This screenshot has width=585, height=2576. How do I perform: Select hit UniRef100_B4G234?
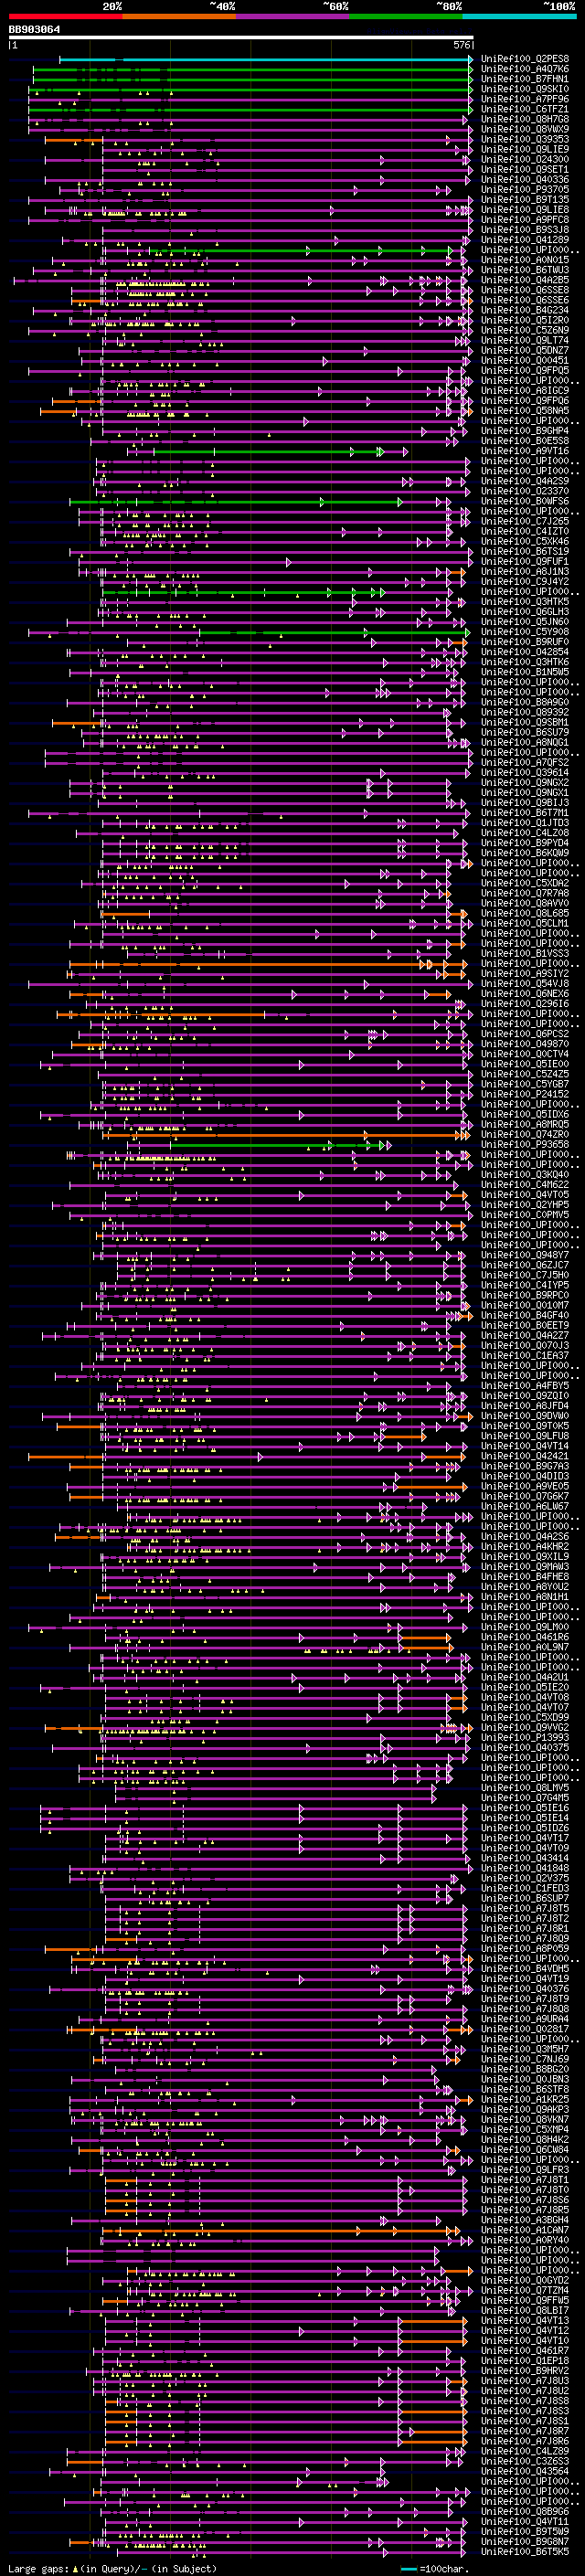[x=524, y=310]
